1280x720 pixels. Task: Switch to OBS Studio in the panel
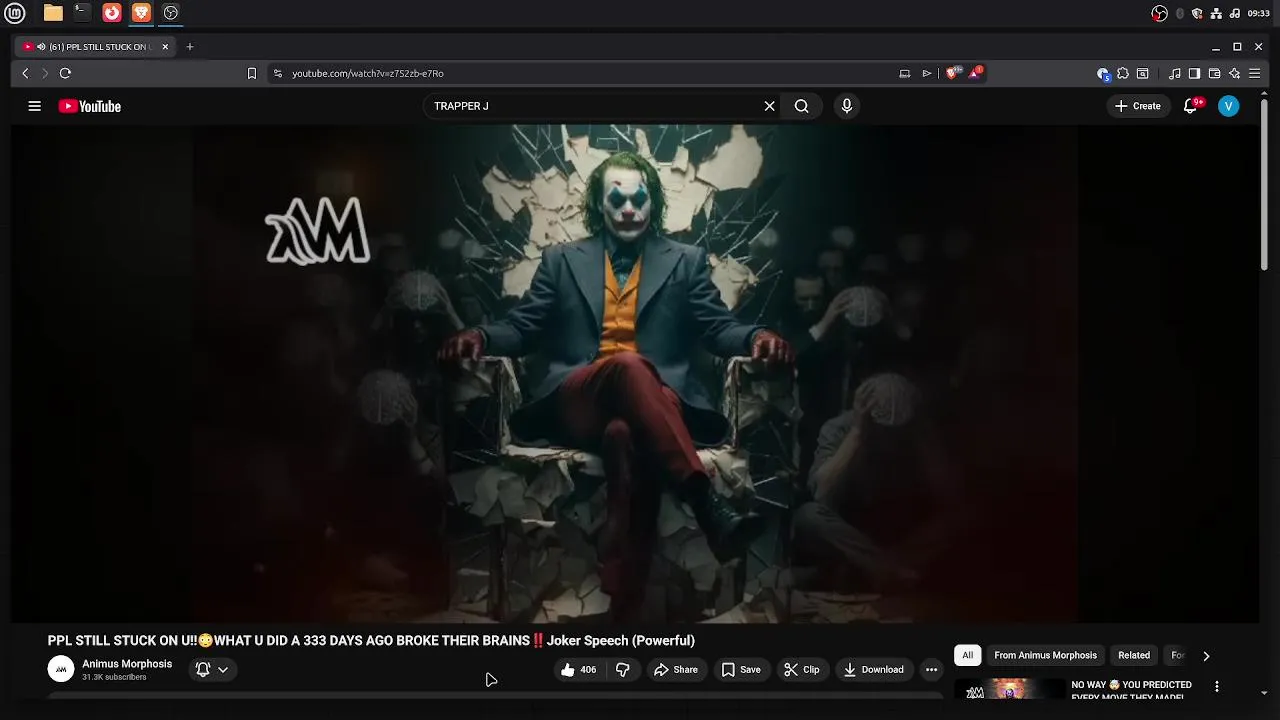171,13
